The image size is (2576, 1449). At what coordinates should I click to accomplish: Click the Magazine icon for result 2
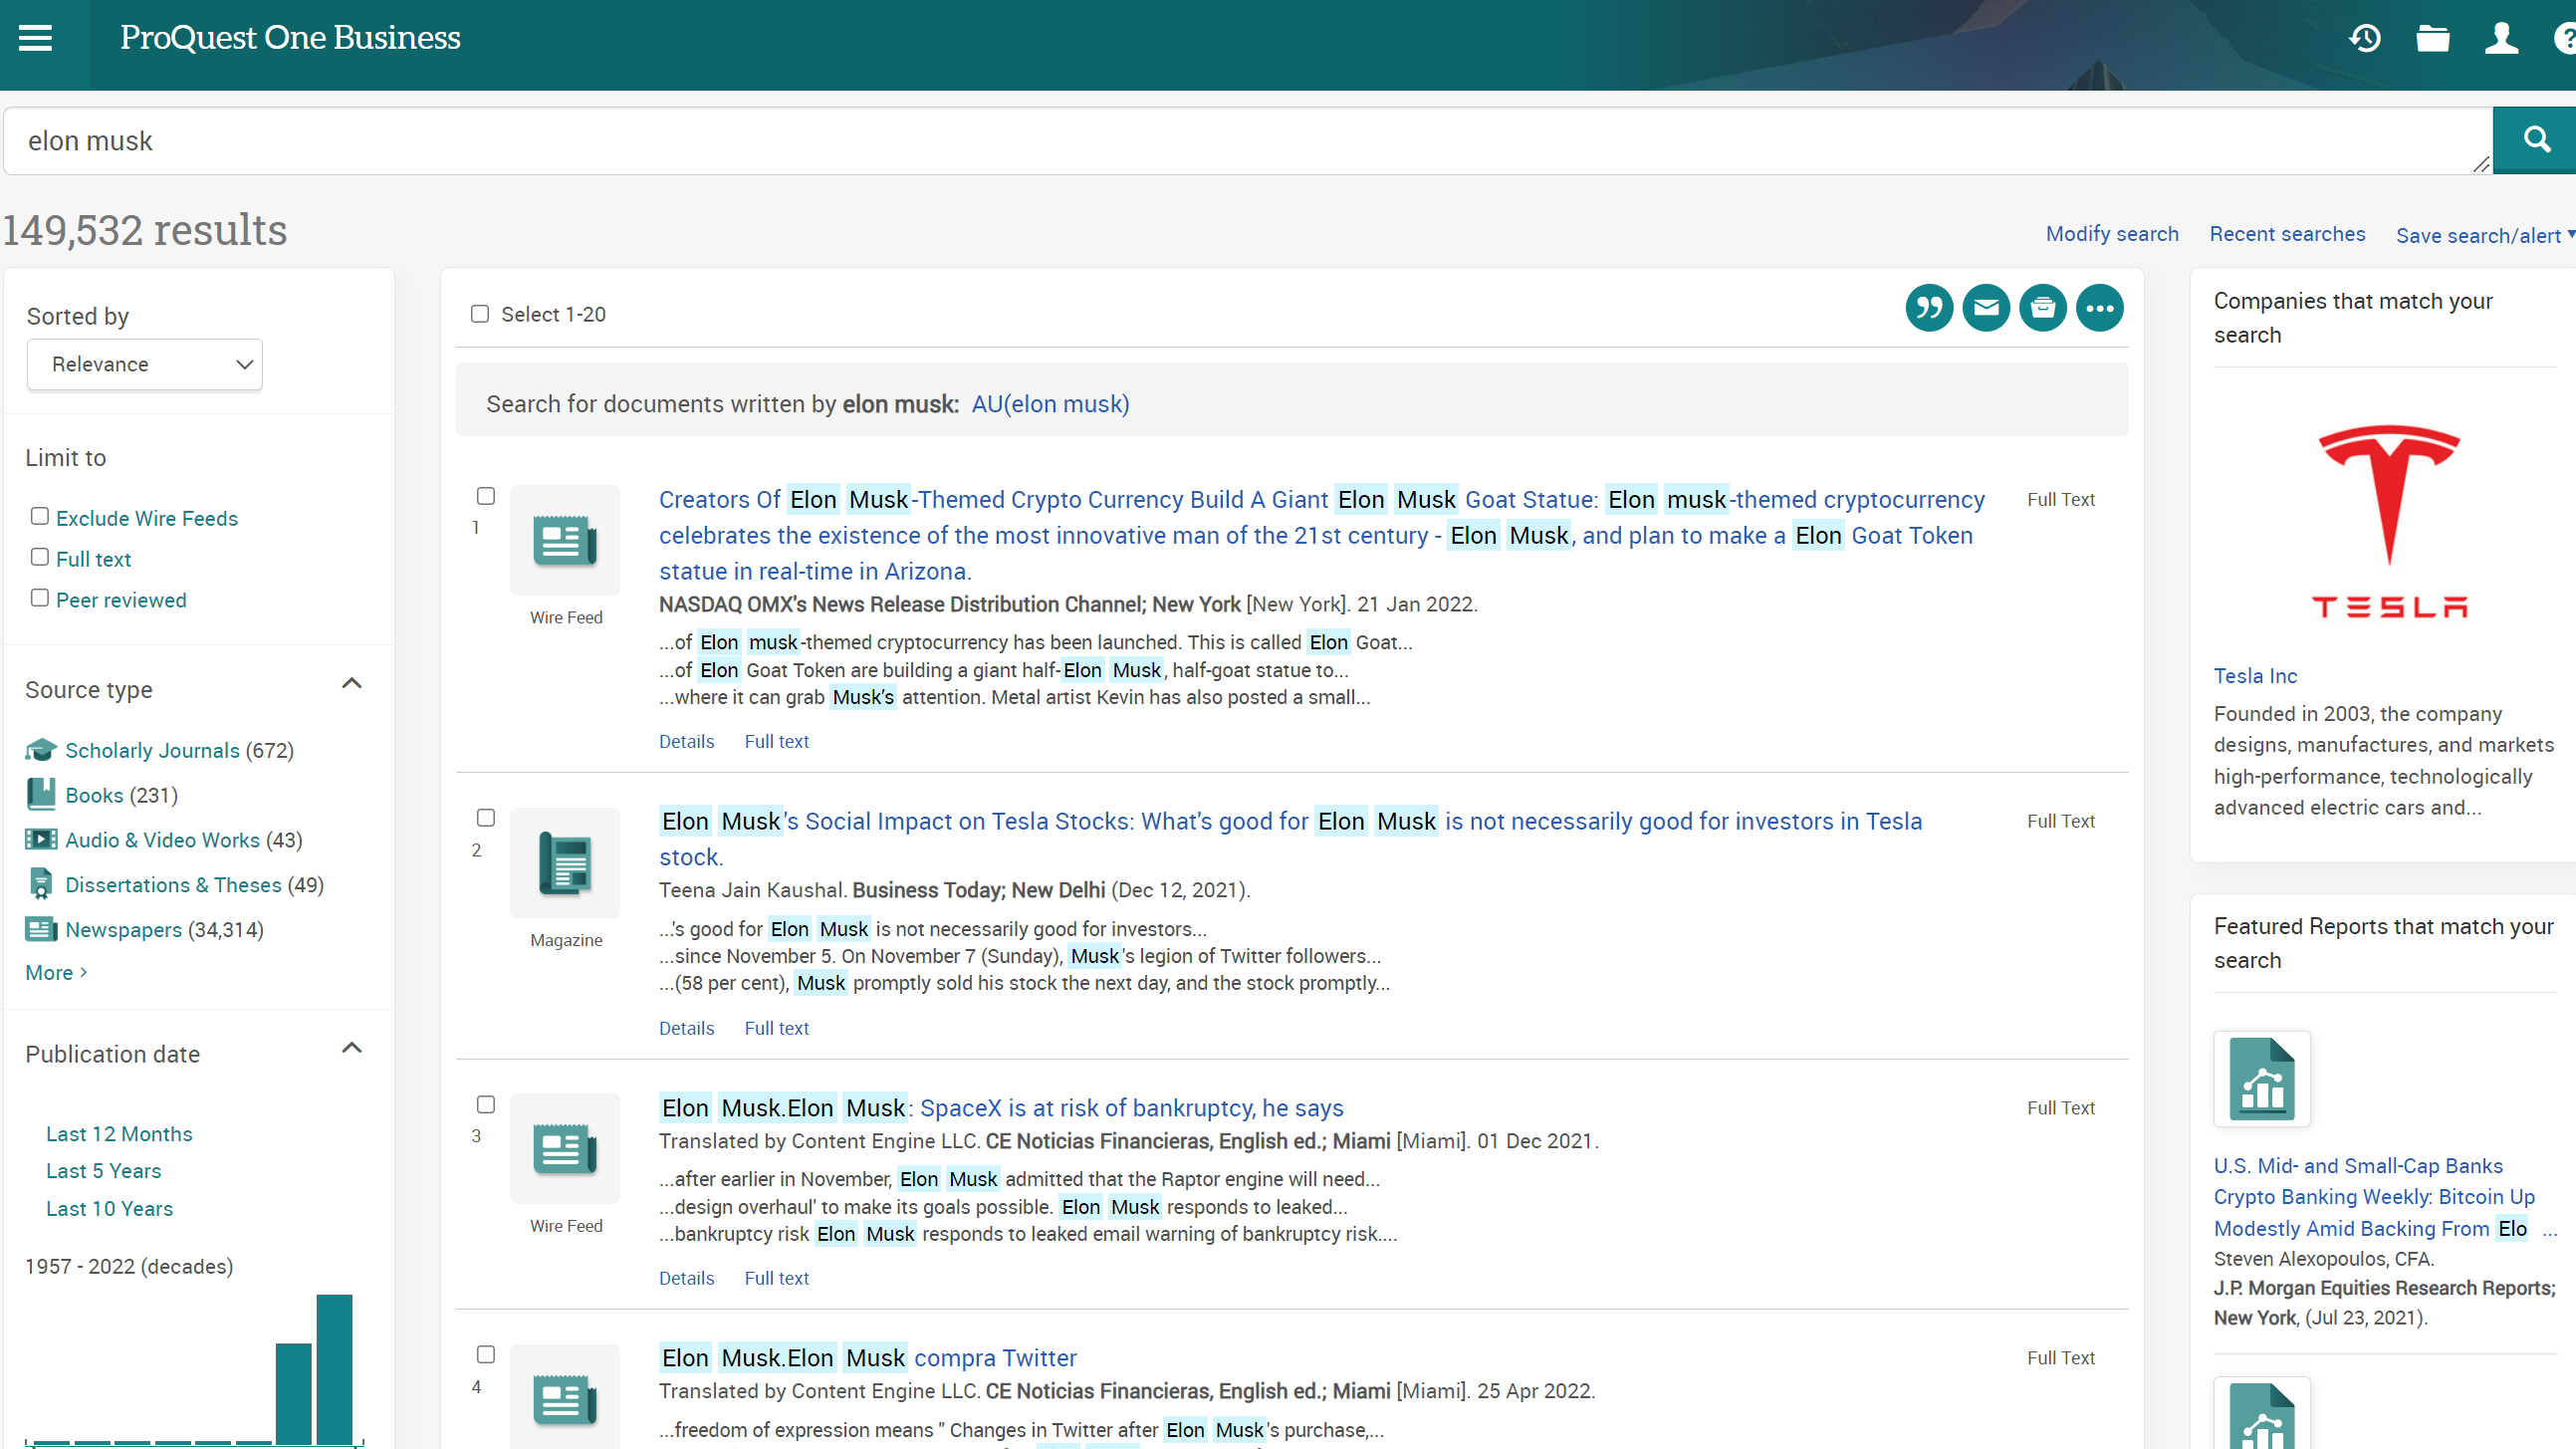565,863
